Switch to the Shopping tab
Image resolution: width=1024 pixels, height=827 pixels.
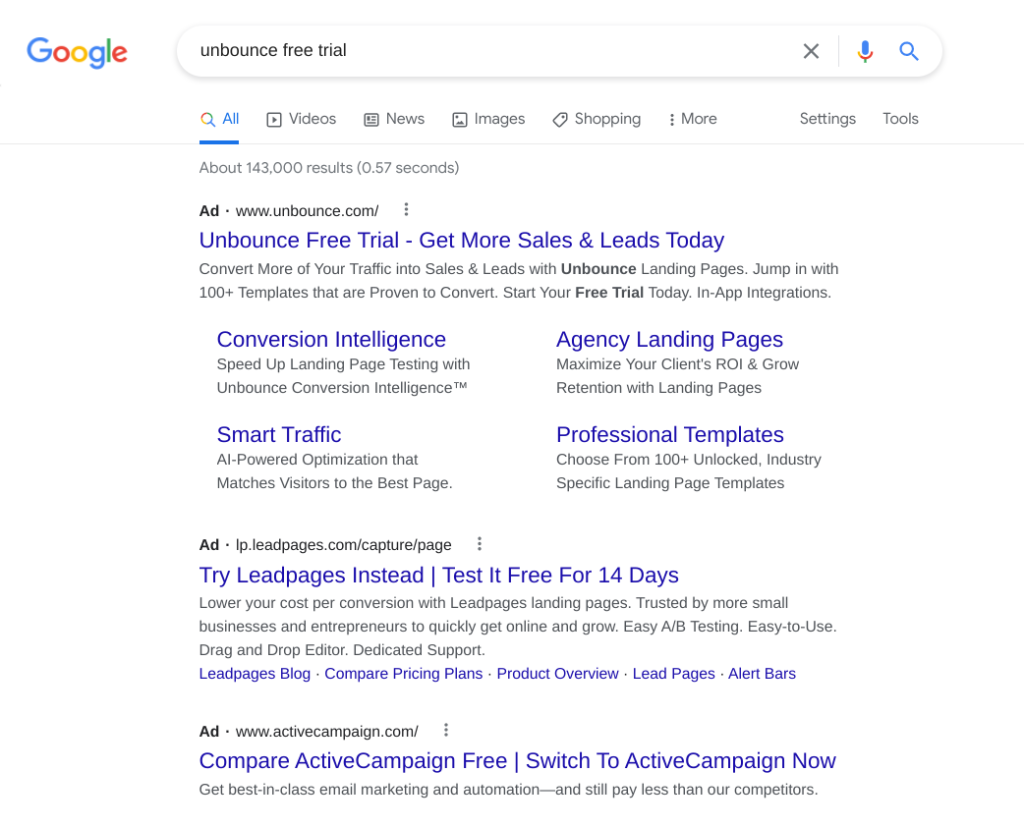coord(596,119)
